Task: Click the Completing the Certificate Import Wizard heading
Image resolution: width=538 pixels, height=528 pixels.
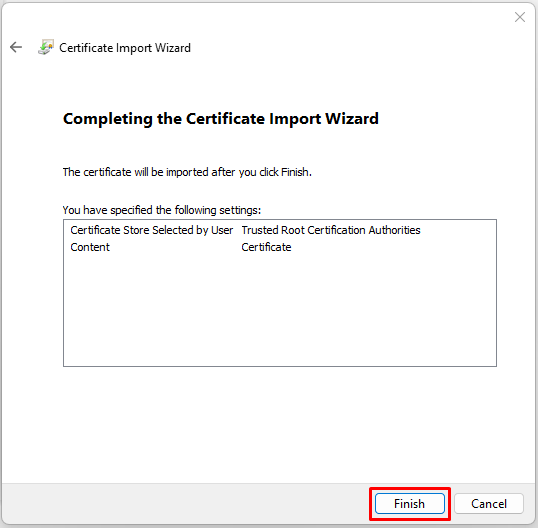Action: click(221, 119)
